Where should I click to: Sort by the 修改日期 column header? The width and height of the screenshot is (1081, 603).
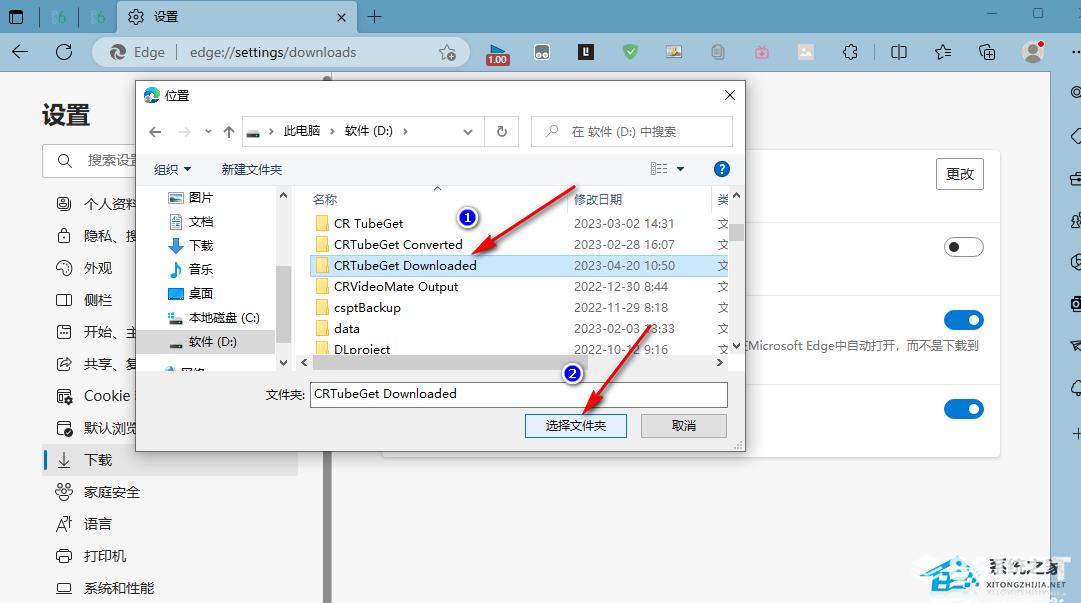(x=598, y=200)
